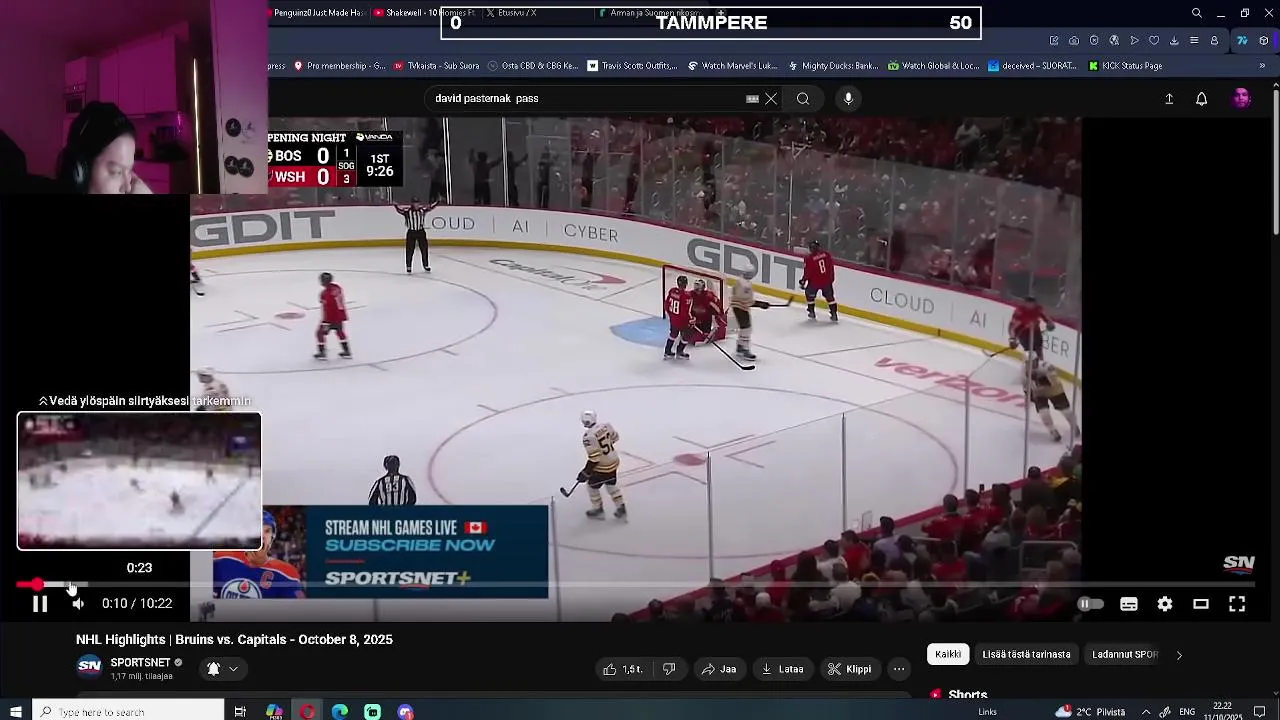Mute the video with the speaker icon
Image resolution: width=1280 pixels, height=720 pixels.
(78, 604)
